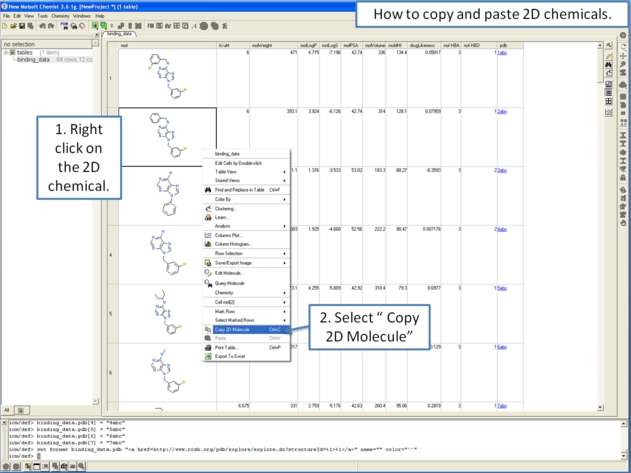Open the 1abc PDB link
The height and width of the screenshot is (473, 631).
502,53
